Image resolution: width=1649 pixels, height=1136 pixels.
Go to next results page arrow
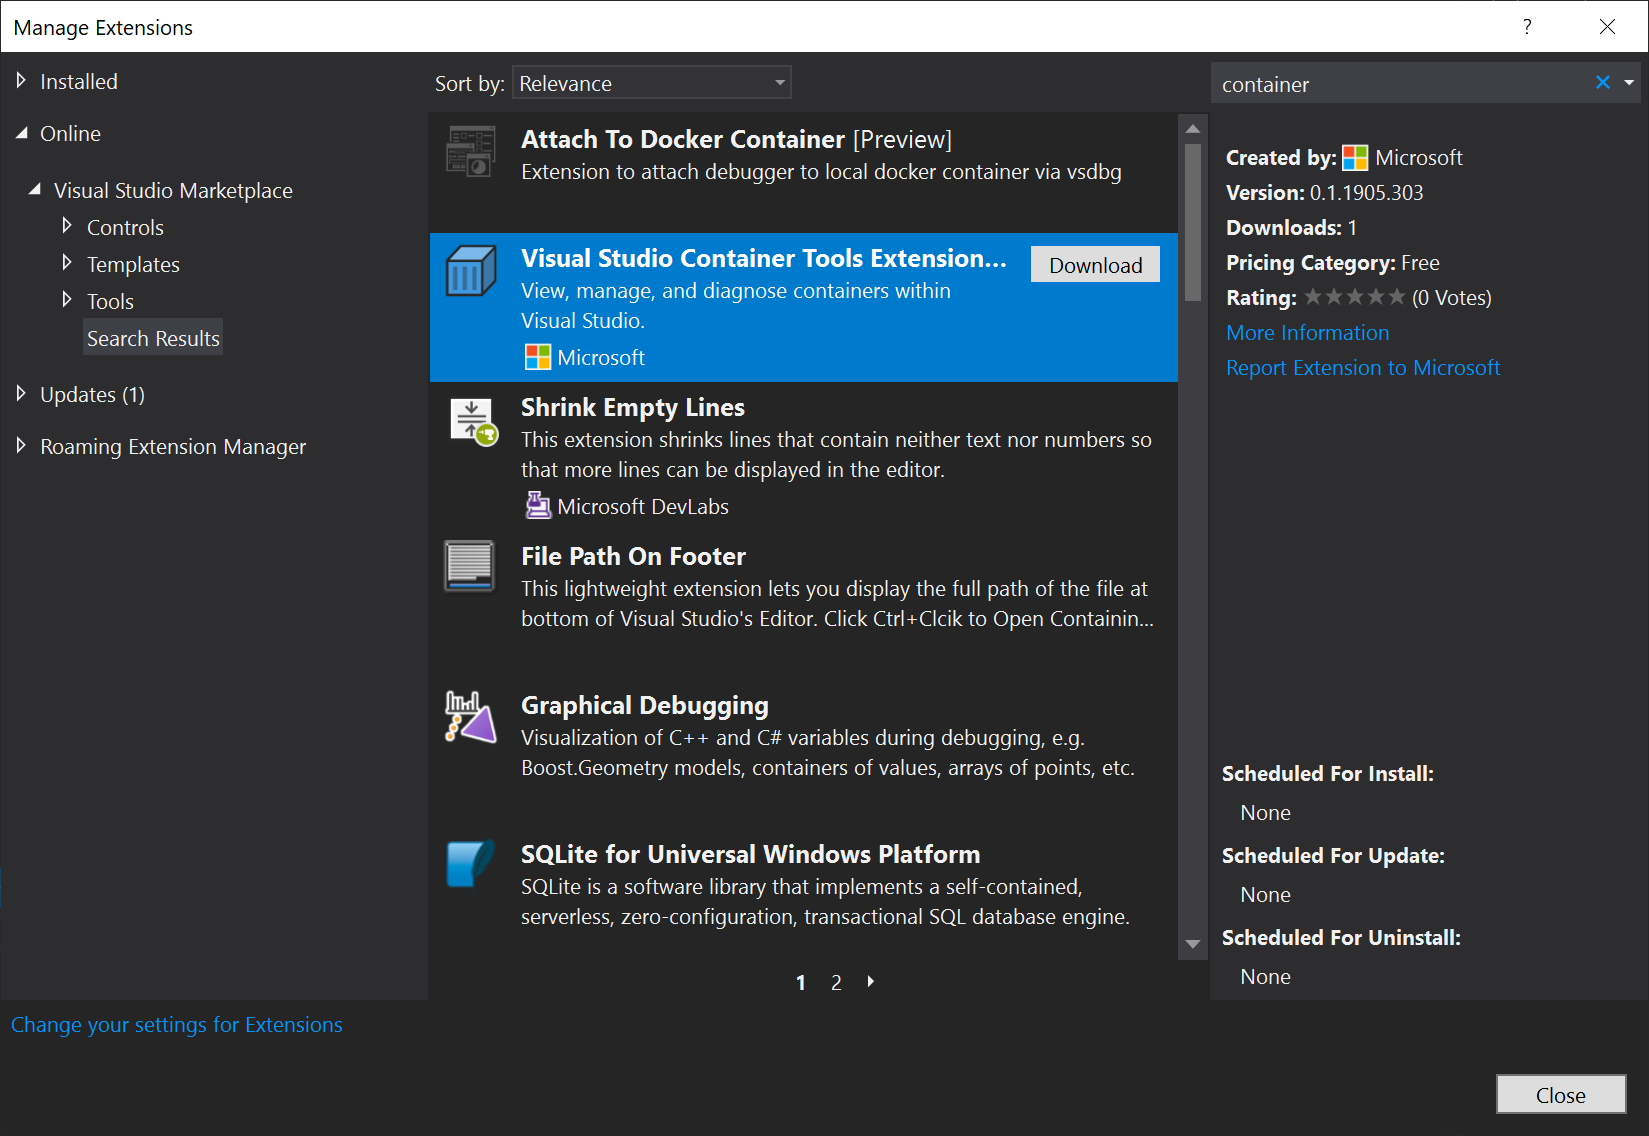point(871,982)
